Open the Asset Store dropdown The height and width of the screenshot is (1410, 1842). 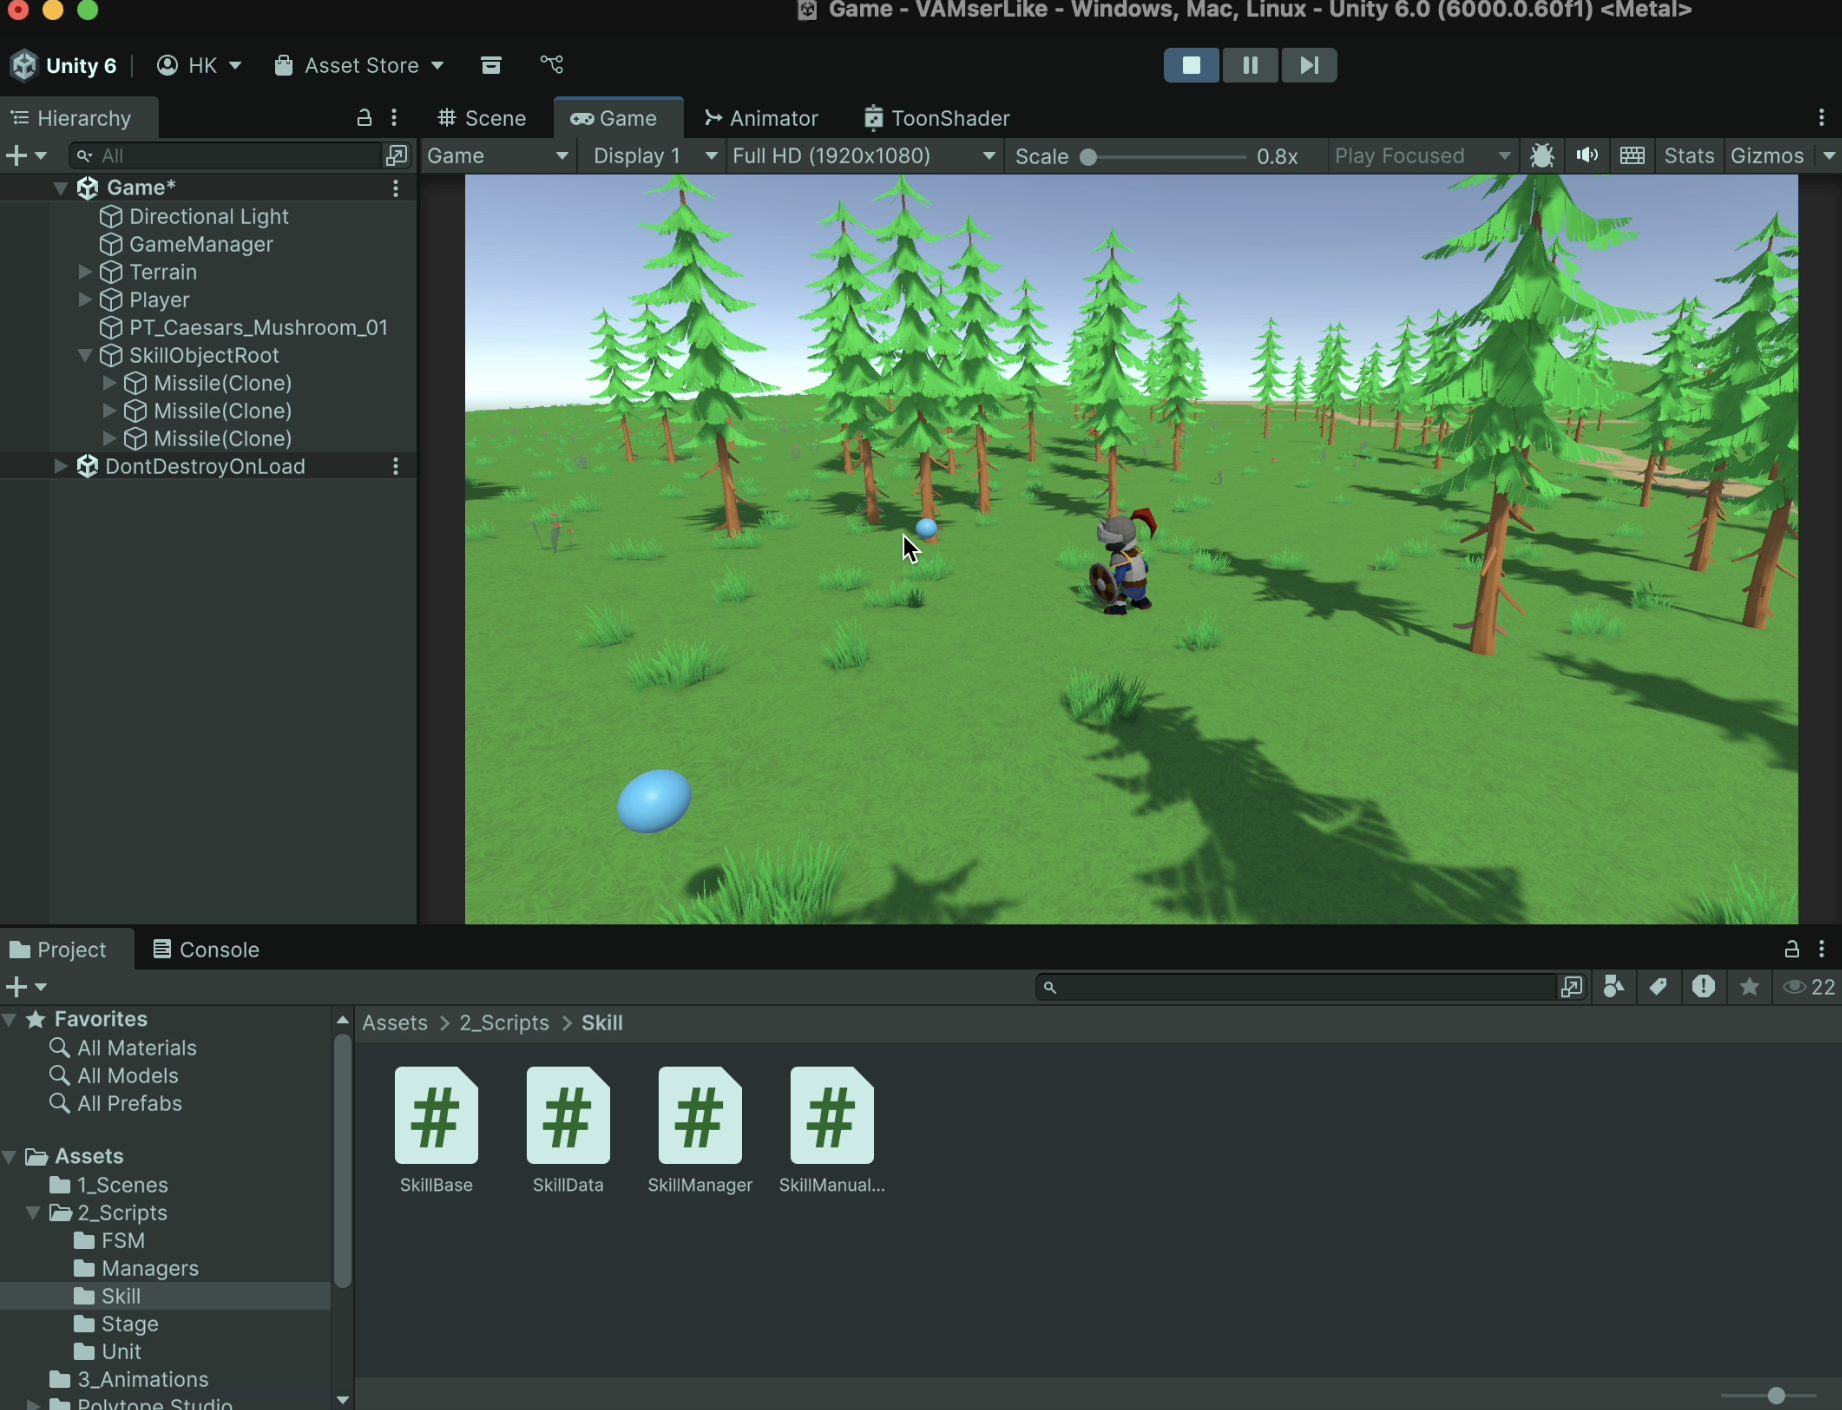tap(359, 65)
